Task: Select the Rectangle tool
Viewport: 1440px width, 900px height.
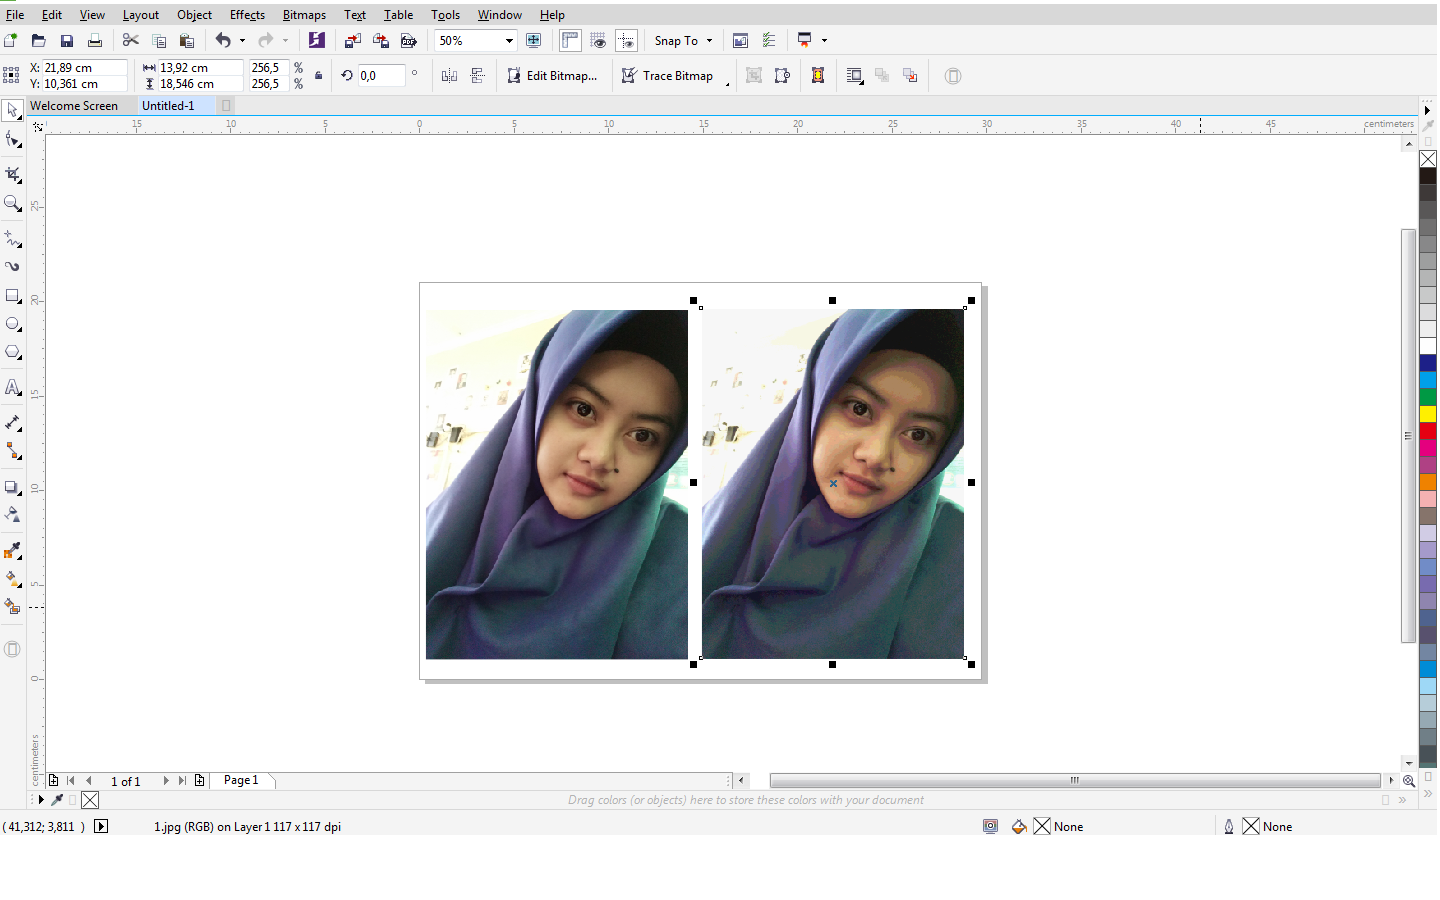Action: point(13,295)
